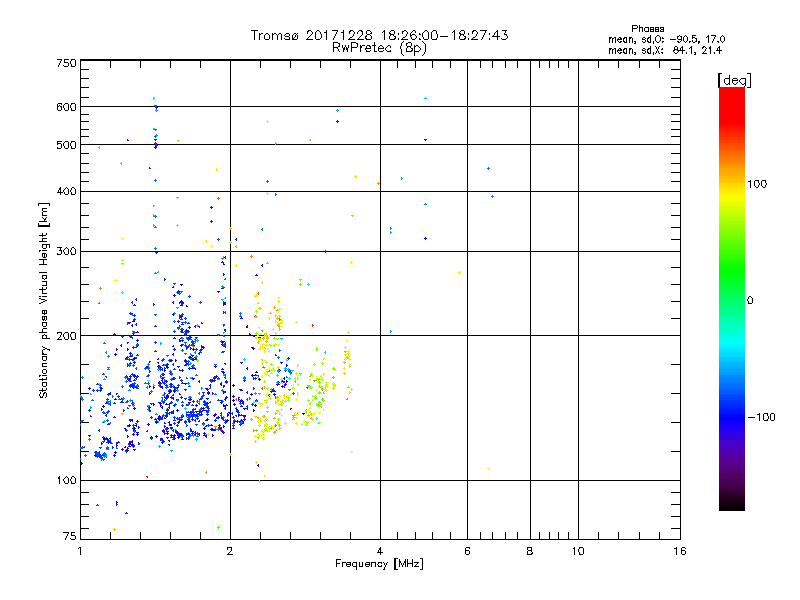Click the x-axis '8' tick label
The width and height of the screenshot is (800, 600).
530,551
